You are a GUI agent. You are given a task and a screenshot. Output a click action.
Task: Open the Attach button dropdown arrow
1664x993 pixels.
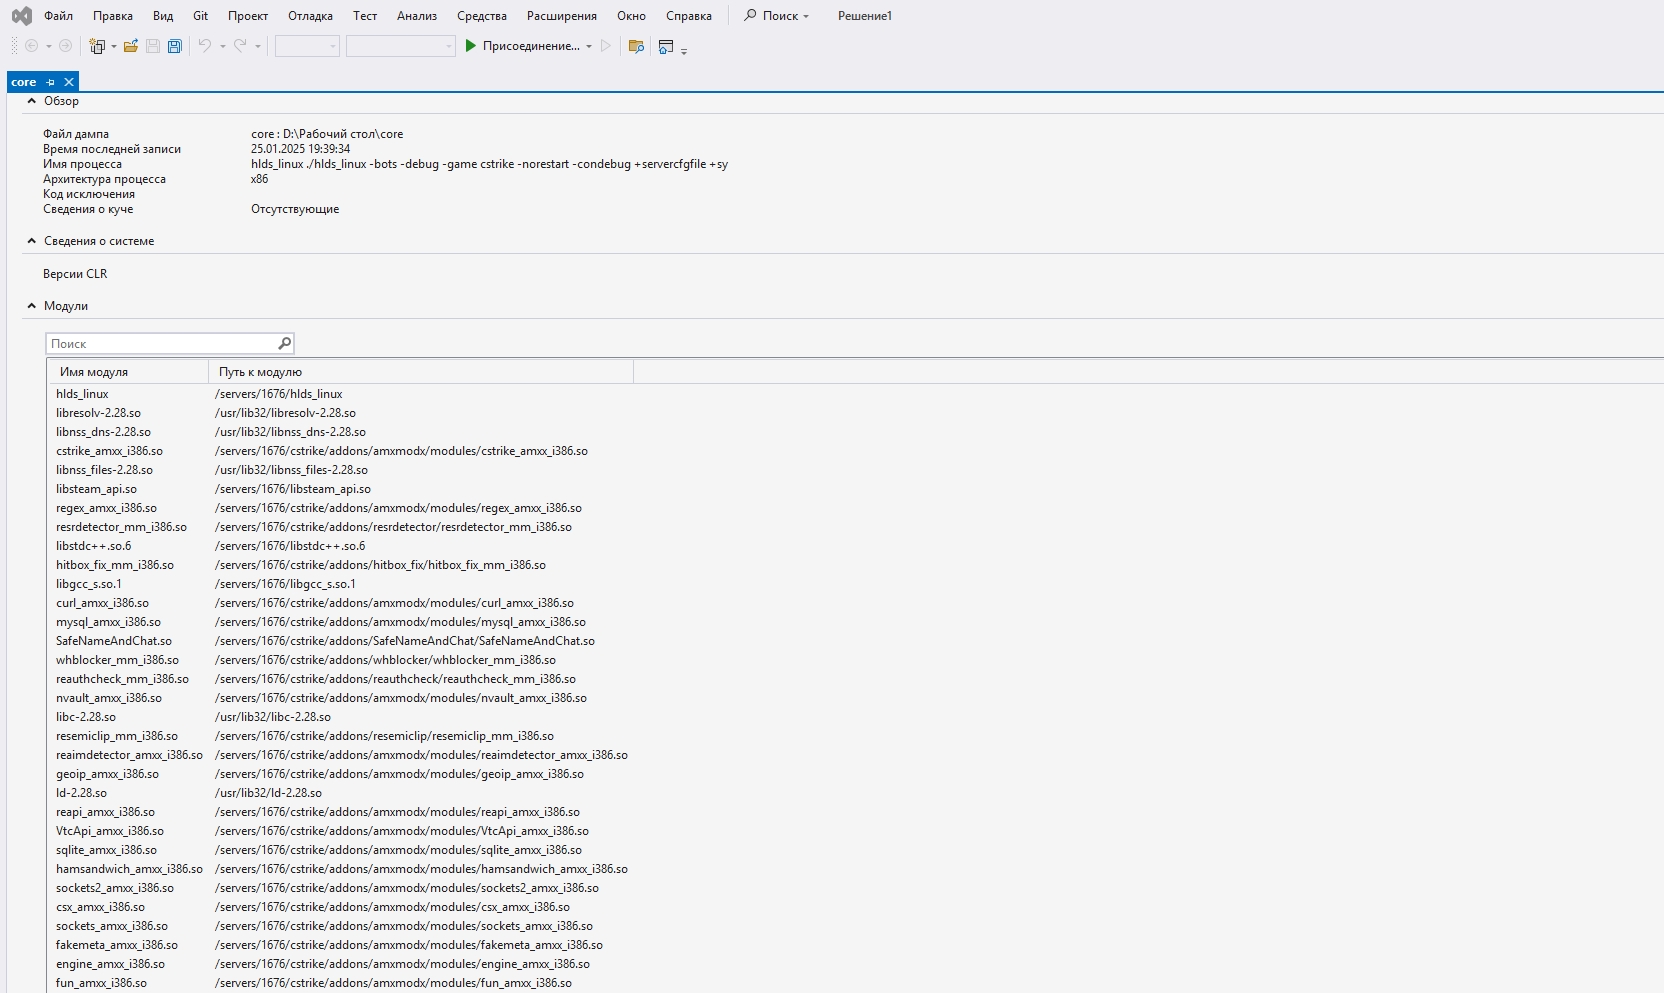click(x=589, y=46)
